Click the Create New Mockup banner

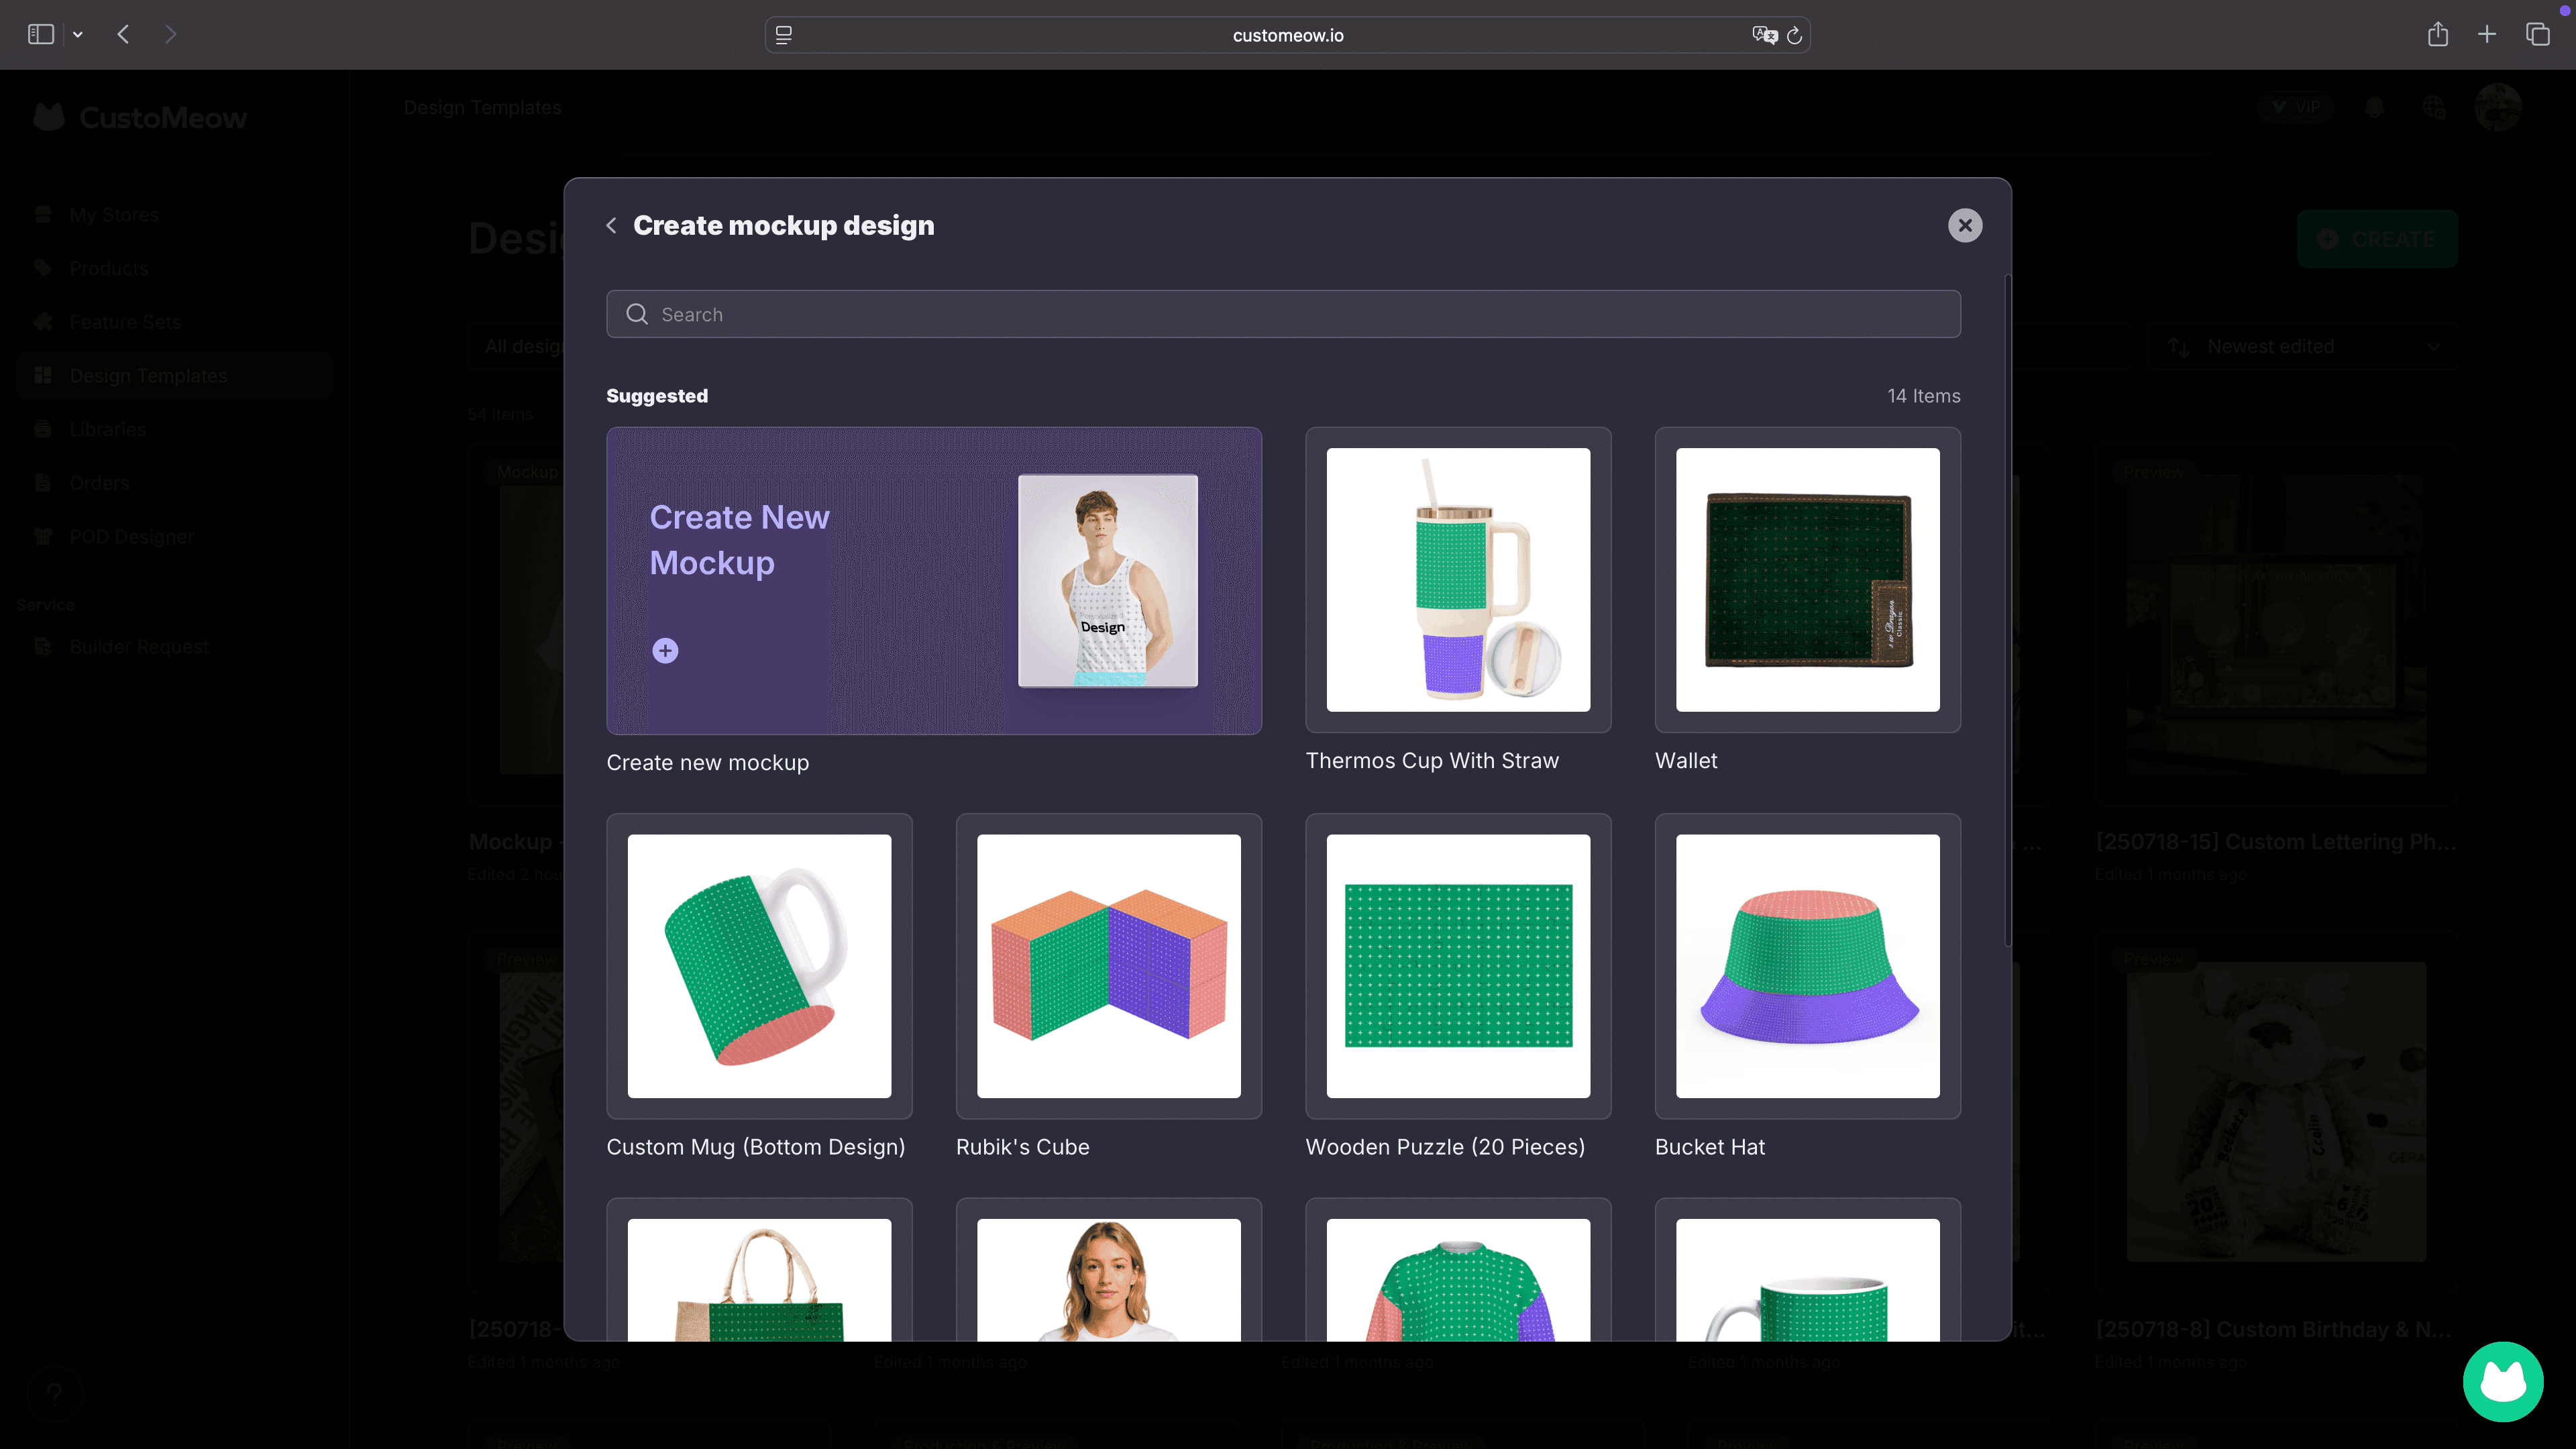pyautogui.click(x=933, y=581)
